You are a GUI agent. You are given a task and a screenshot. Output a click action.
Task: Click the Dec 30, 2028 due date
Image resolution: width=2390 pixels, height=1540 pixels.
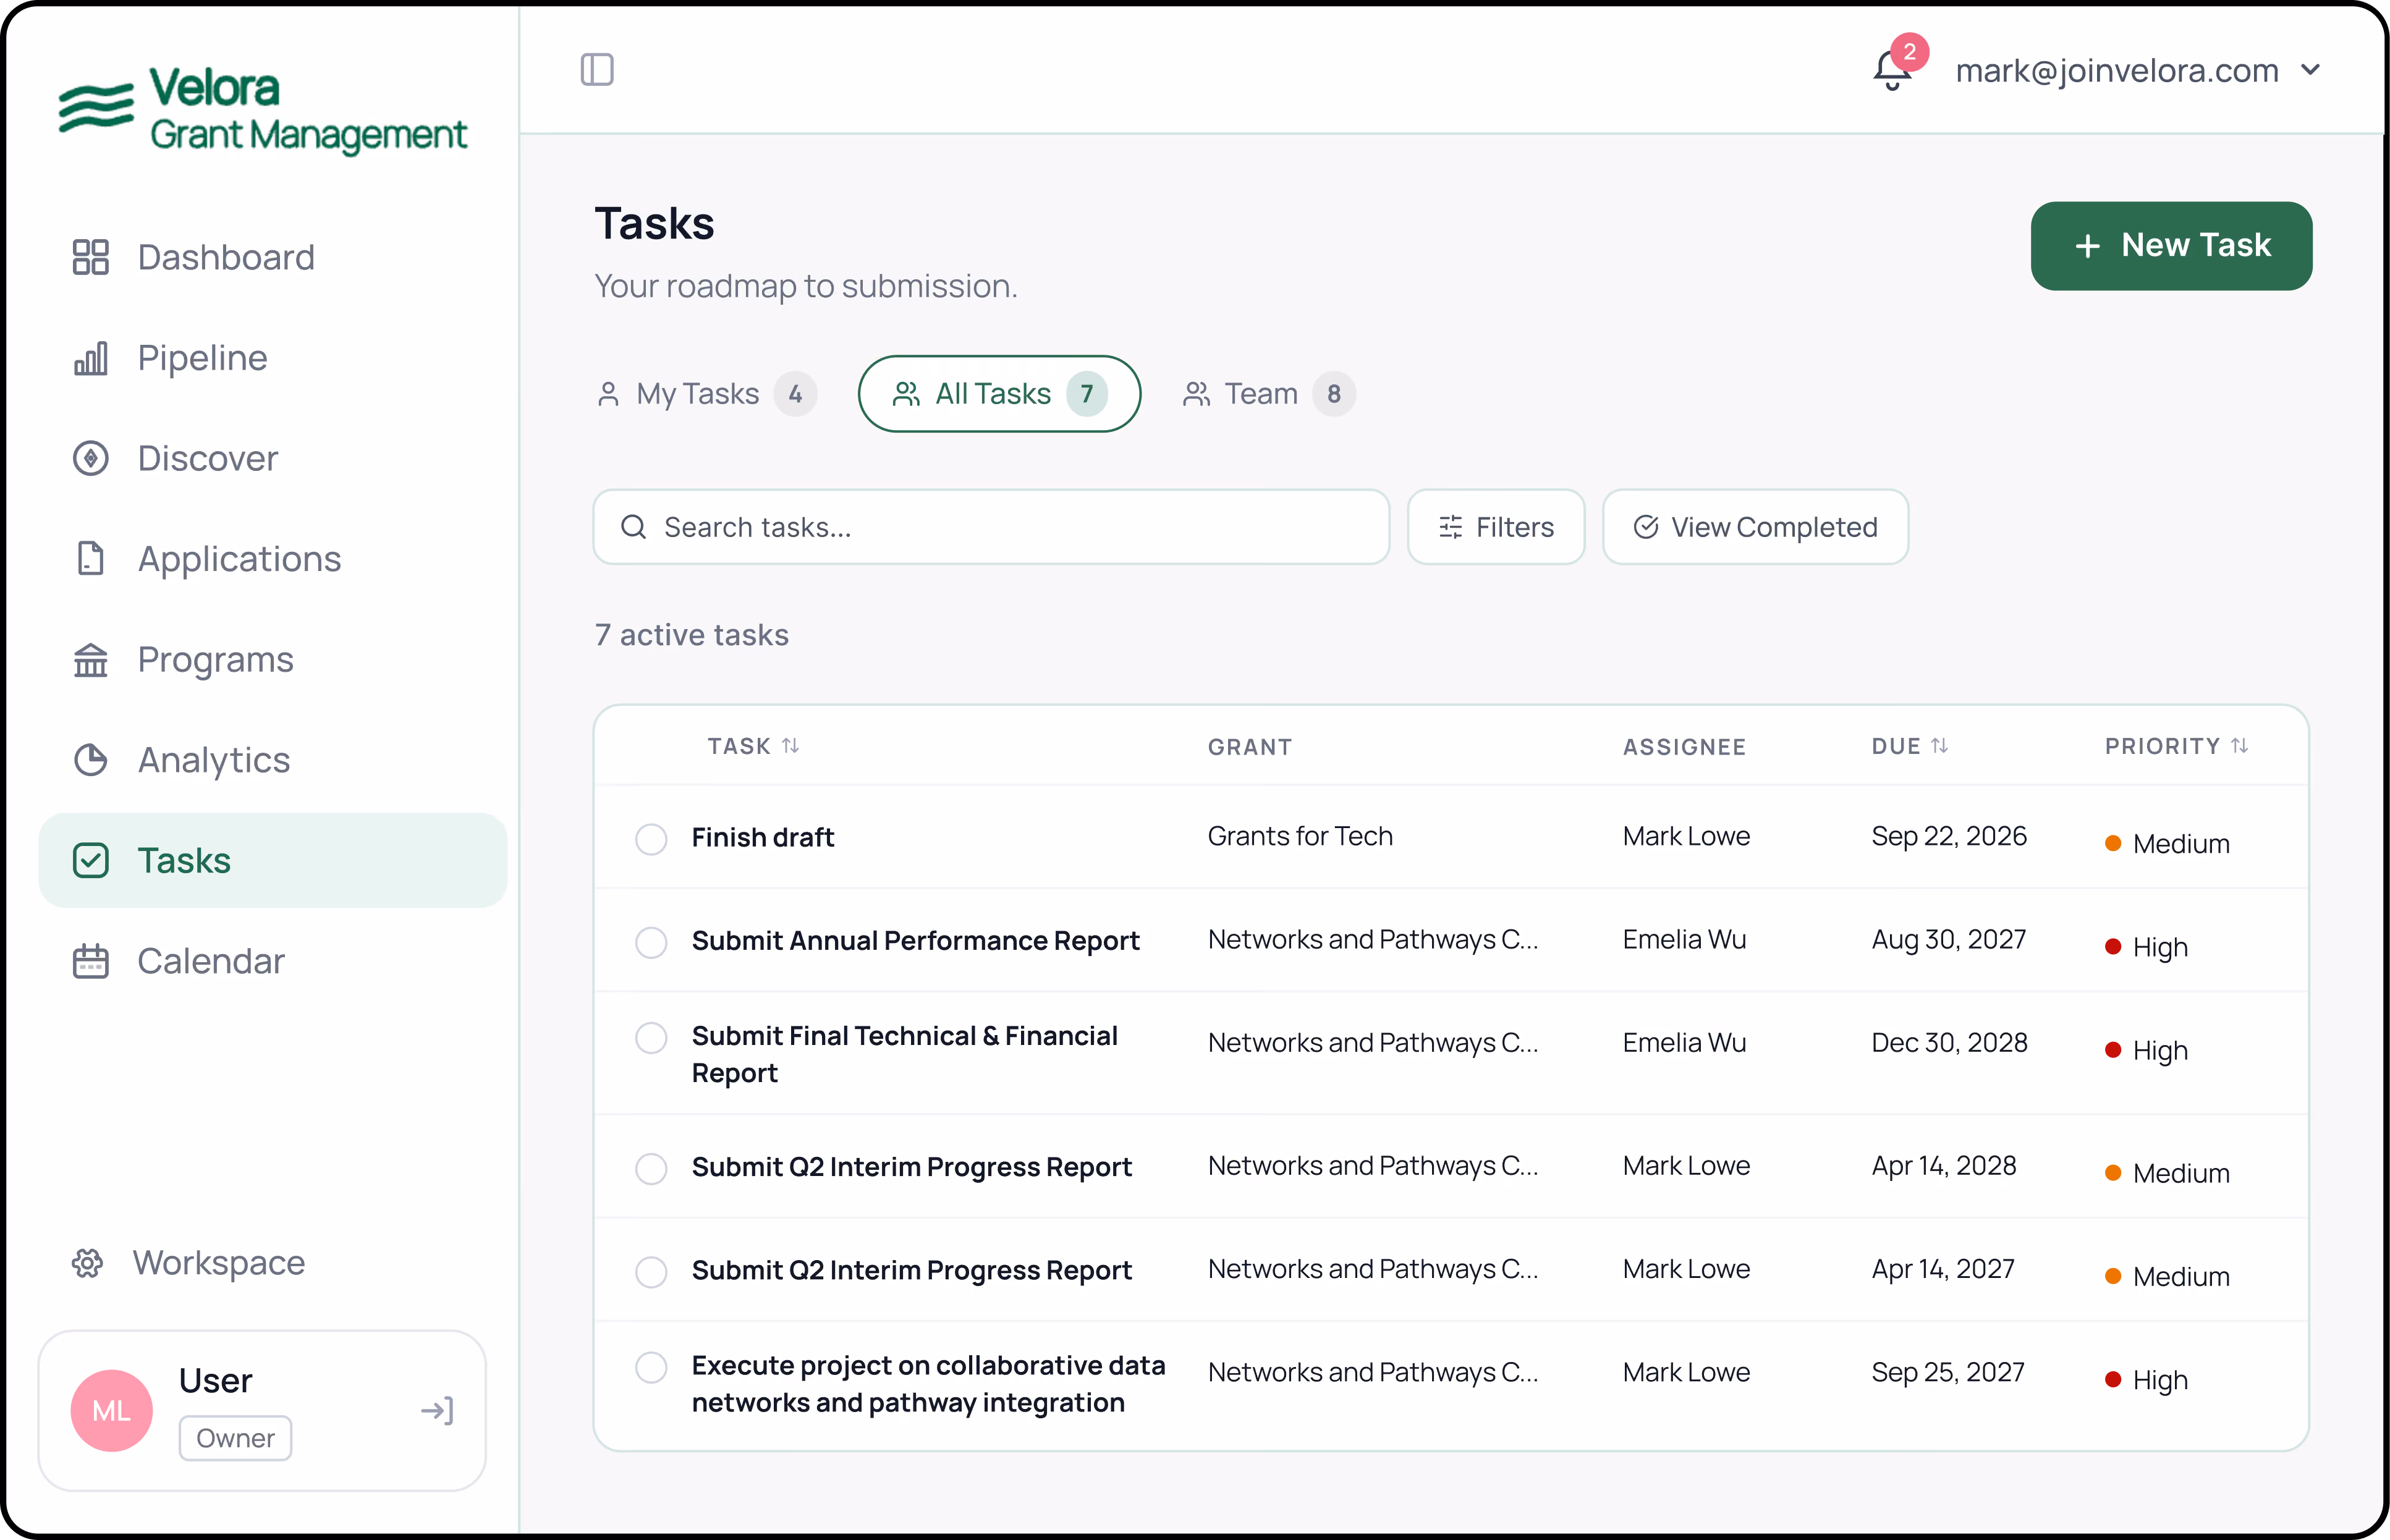[1949, 1043]
